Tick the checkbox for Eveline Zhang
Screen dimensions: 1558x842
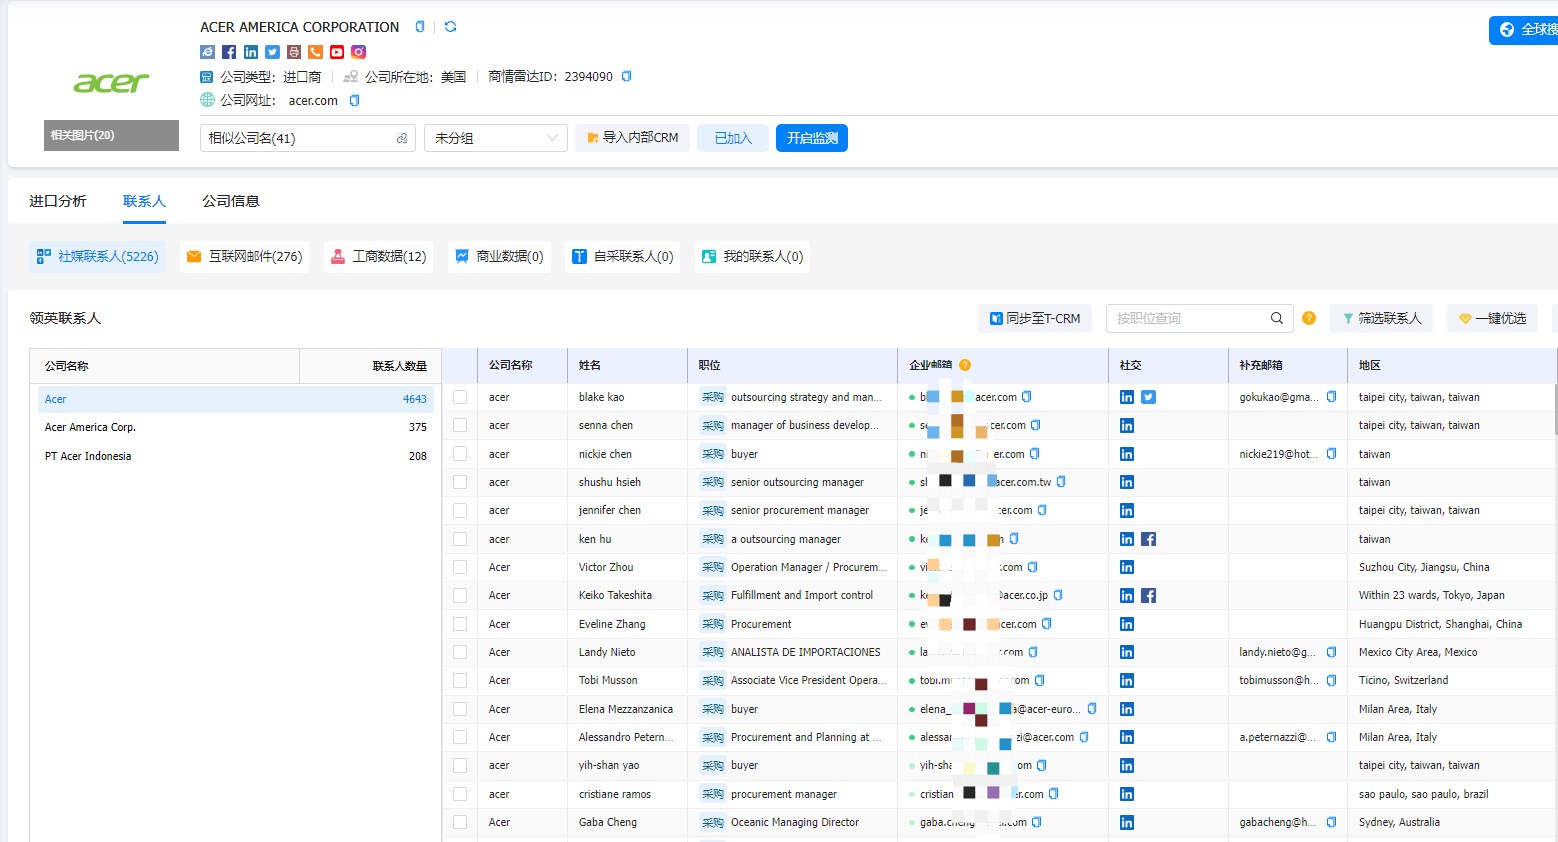[x=460, y=624]
